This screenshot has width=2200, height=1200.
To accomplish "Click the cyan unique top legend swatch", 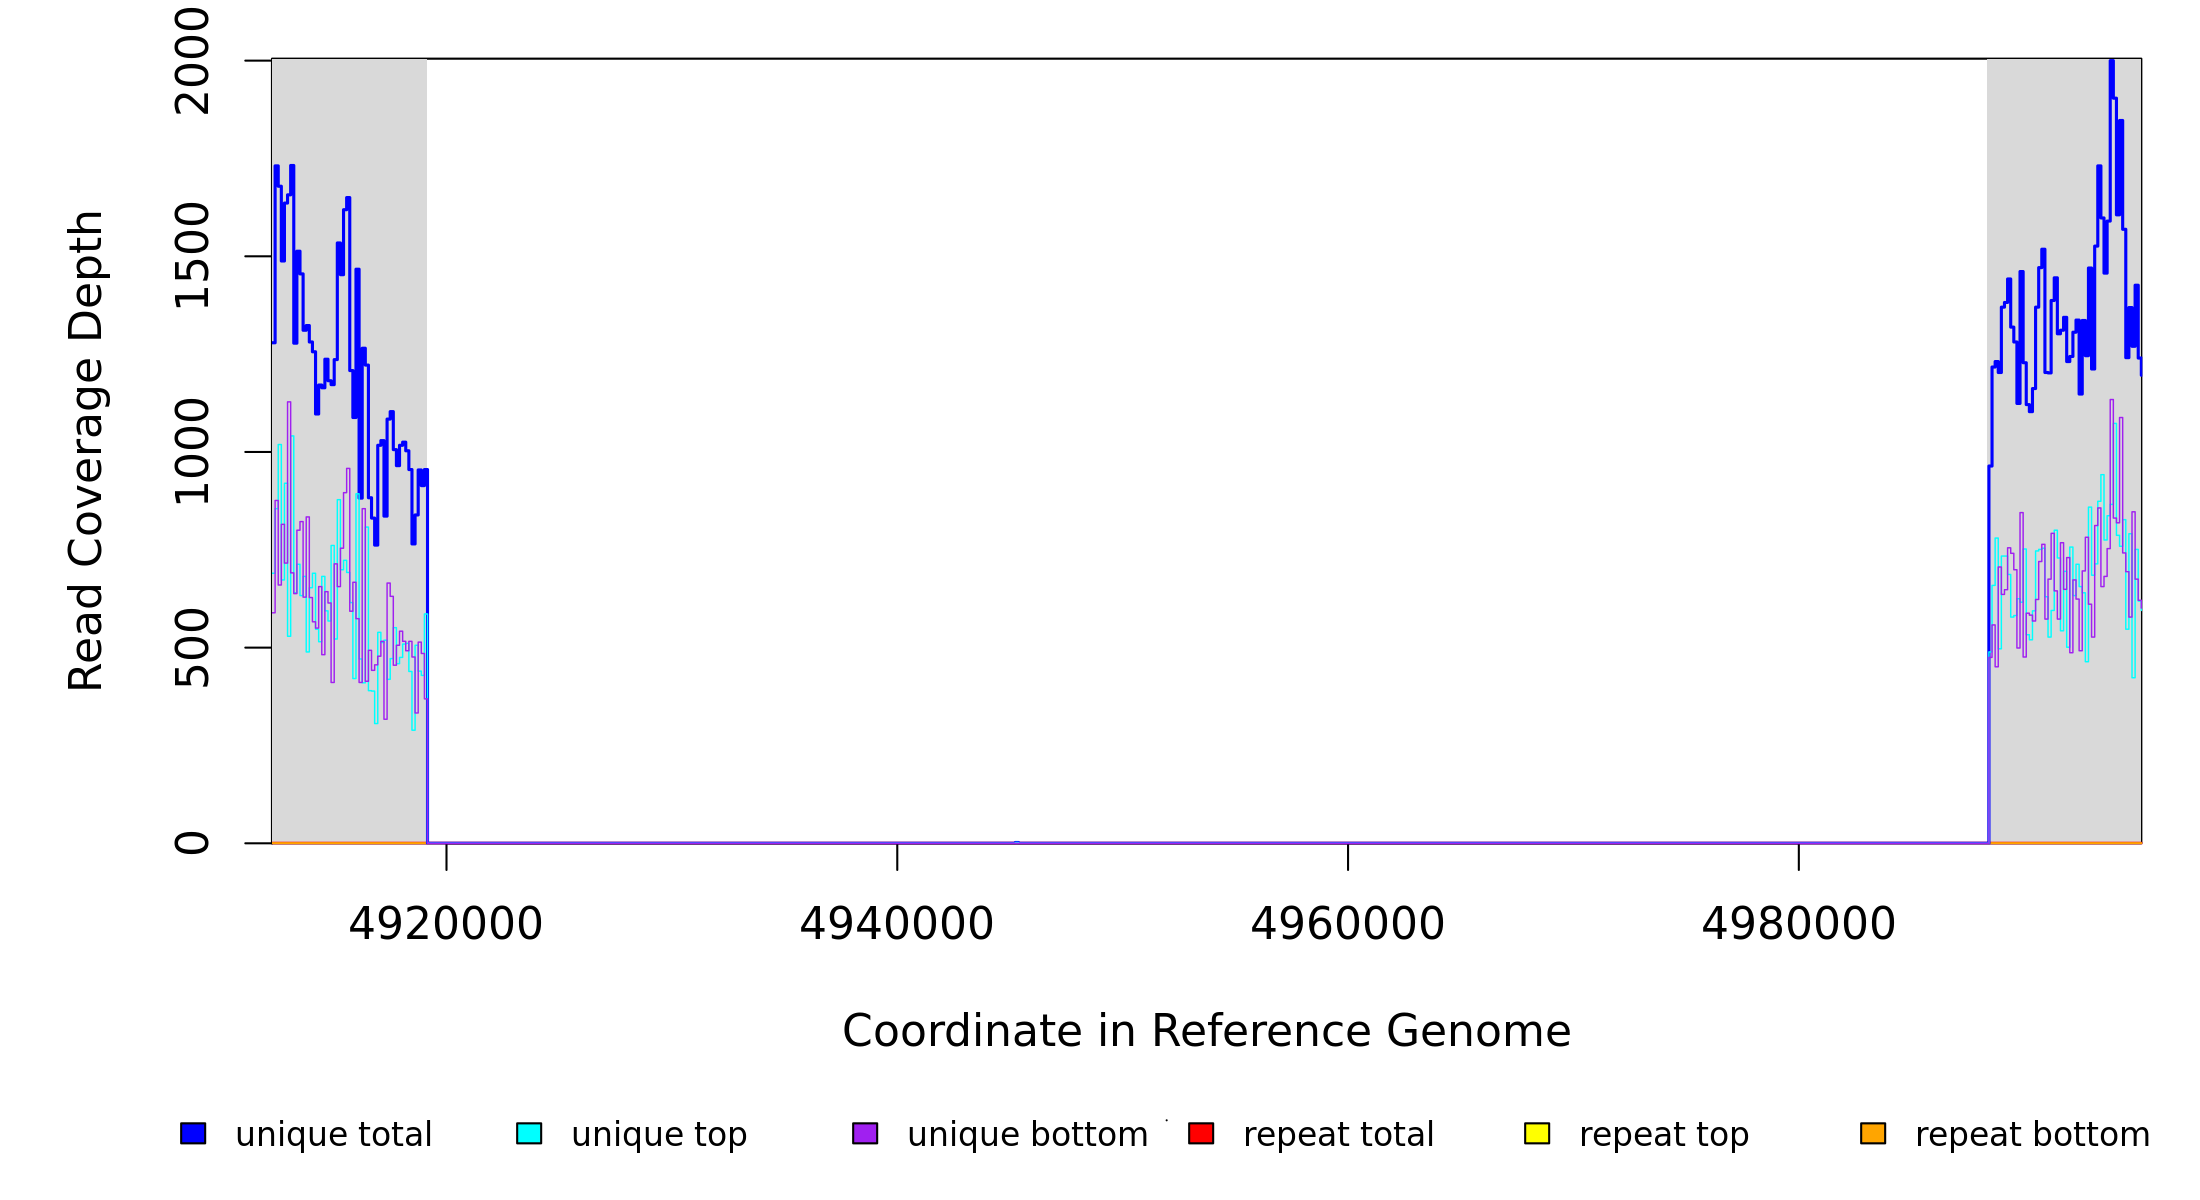I will (x=529, y=1134).
